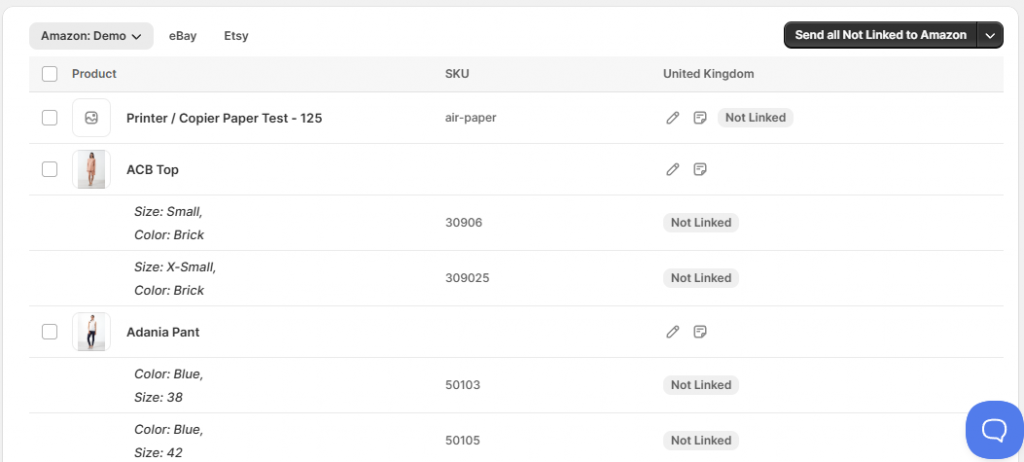
Task: Click edit pencil icon for Printer / Copier Paper
Action: (673, 118)
